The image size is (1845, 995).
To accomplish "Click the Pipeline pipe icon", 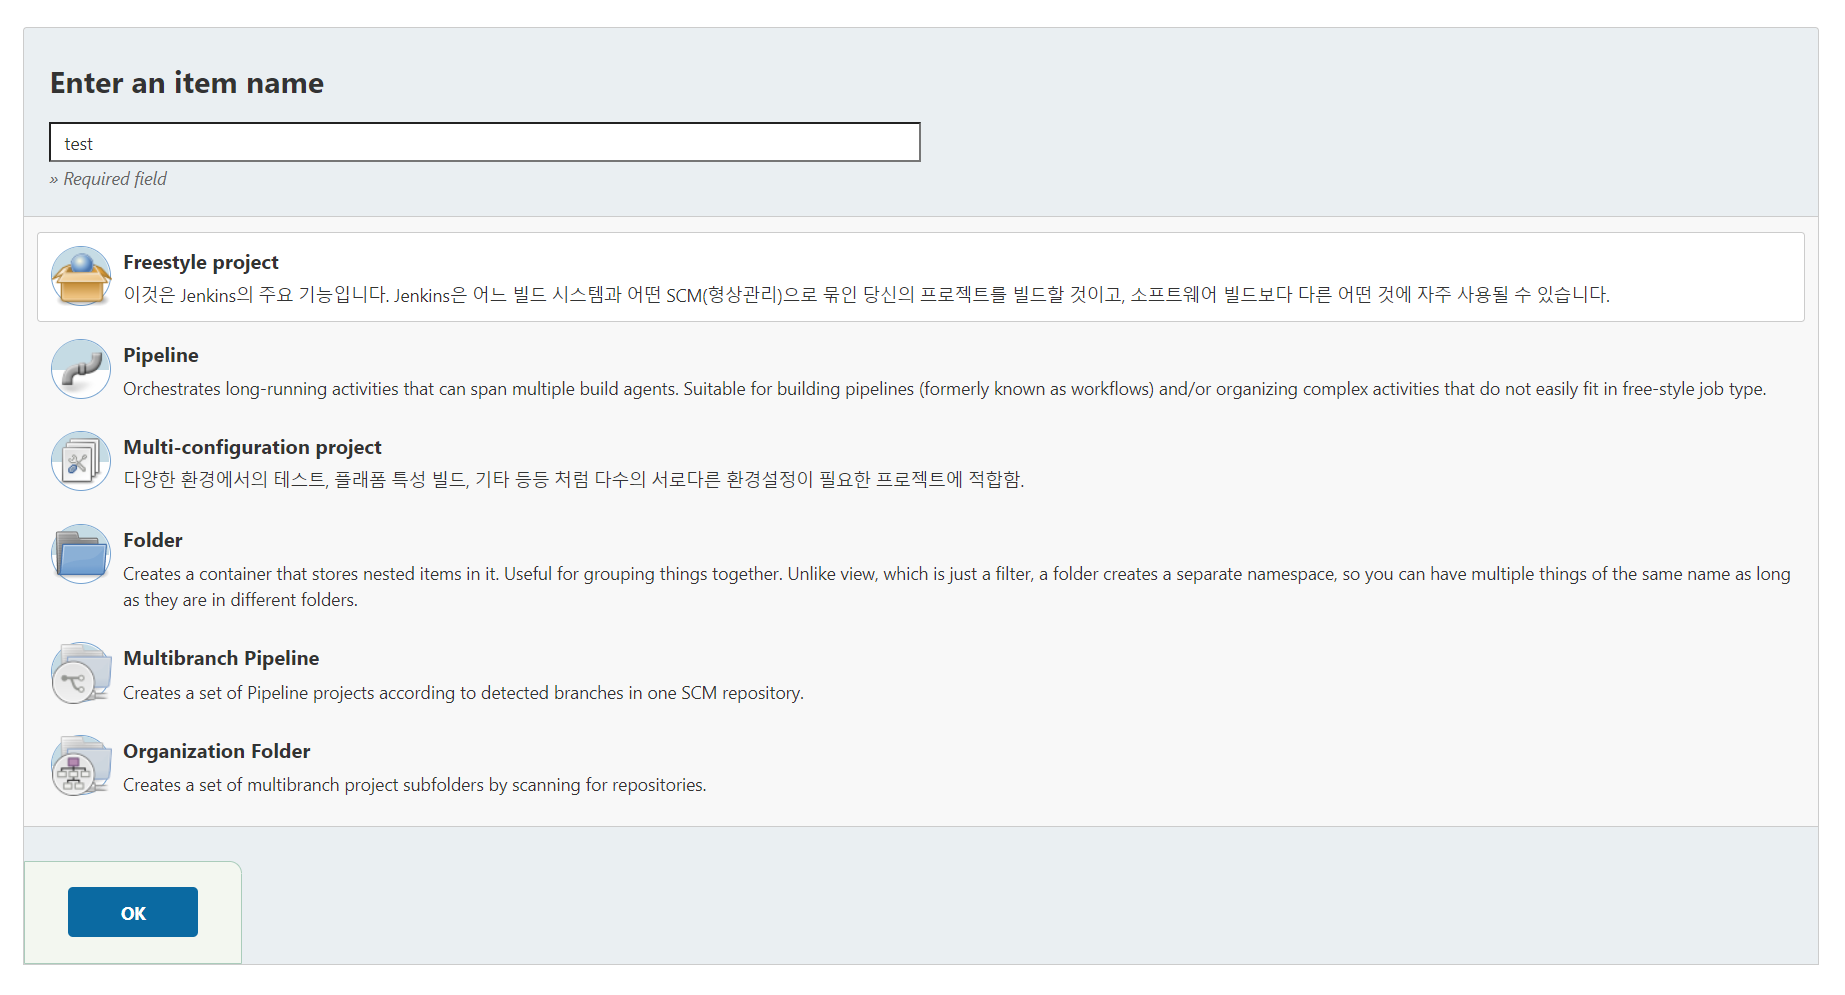I will [81, 369].
